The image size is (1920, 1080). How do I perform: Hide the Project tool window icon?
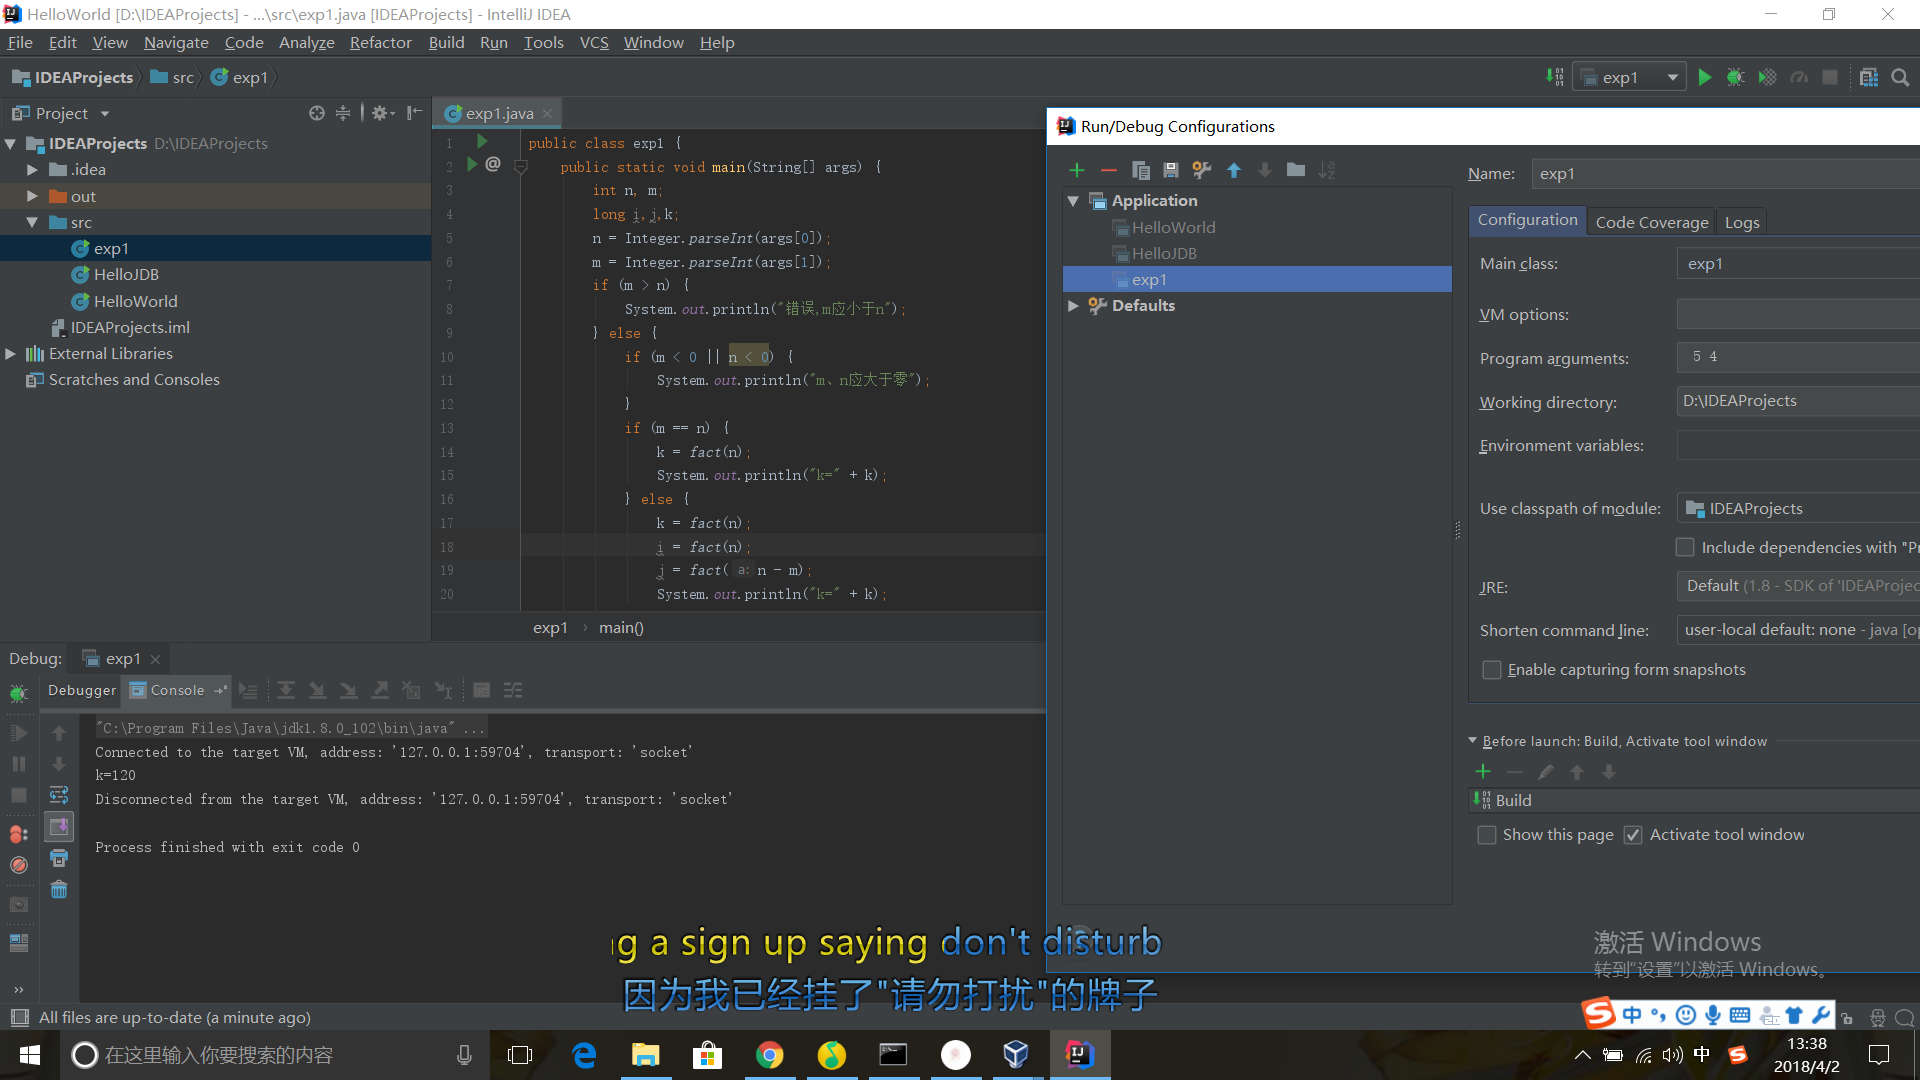(x=415, y=112)
